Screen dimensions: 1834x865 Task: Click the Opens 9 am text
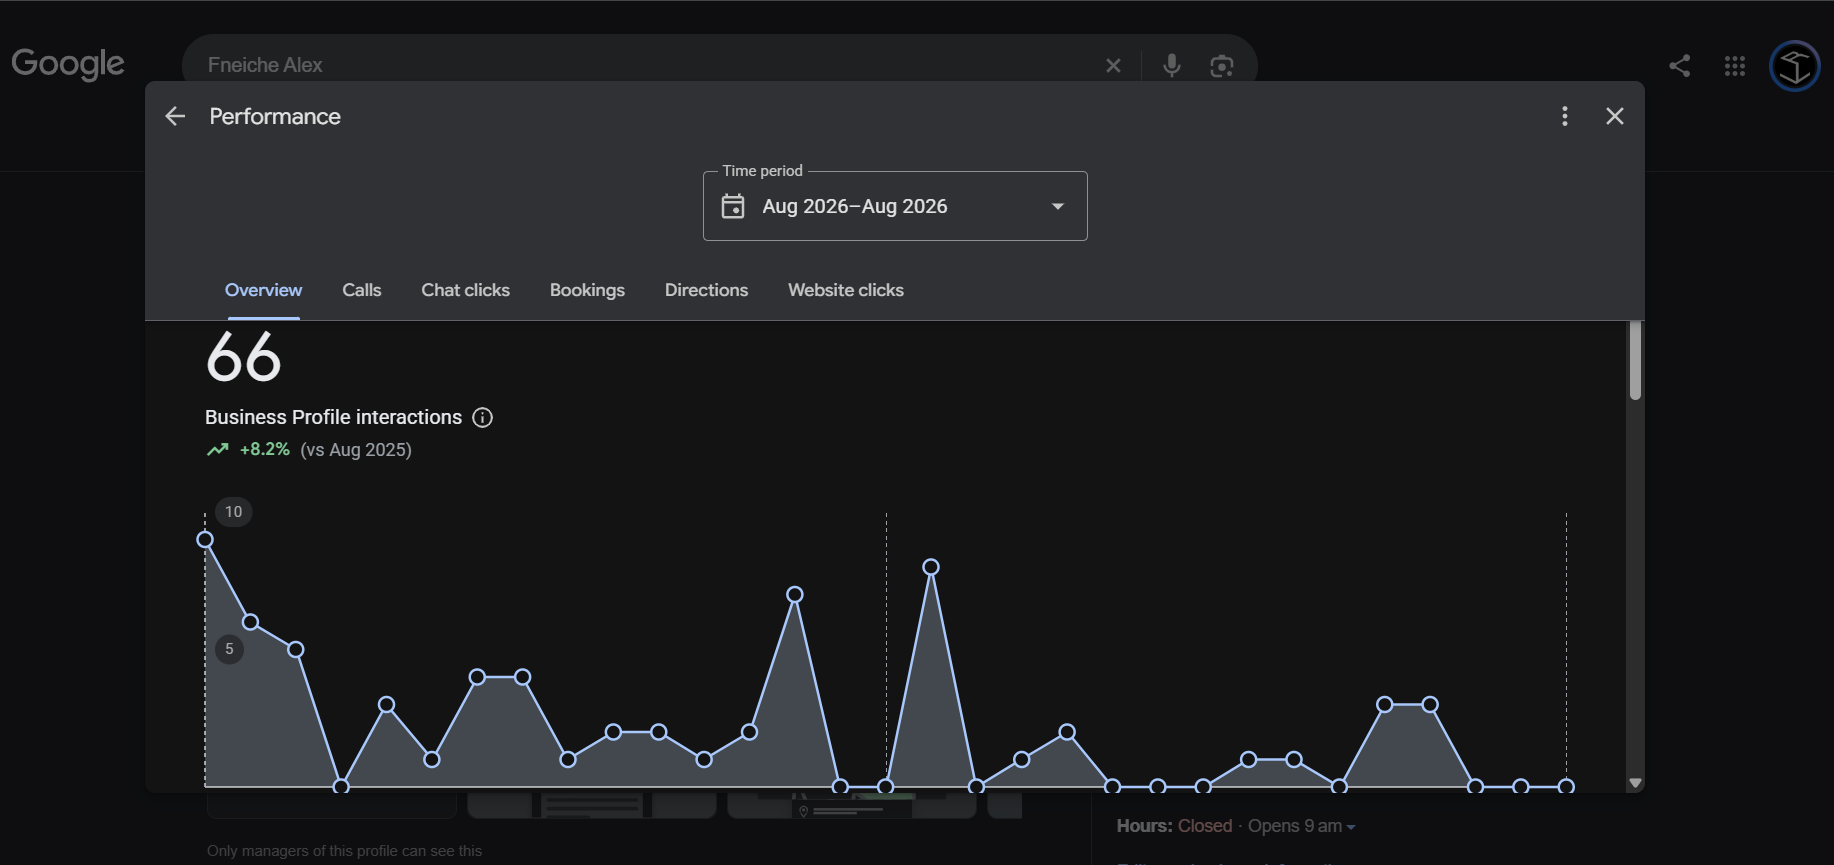click(1295, 826)
